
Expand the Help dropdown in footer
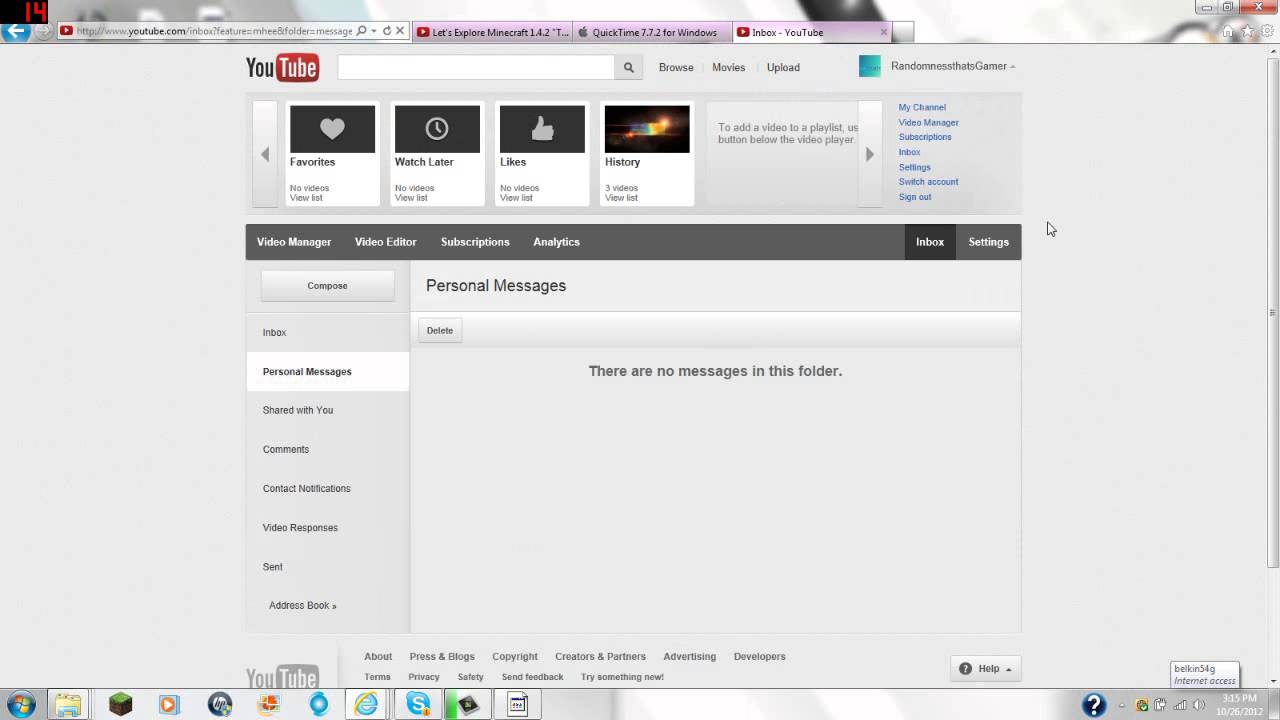[x=986, y=669]
